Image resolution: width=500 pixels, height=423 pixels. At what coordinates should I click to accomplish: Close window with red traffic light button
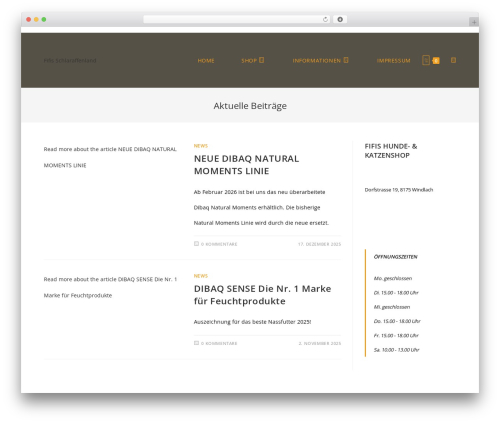pos(29,20)
